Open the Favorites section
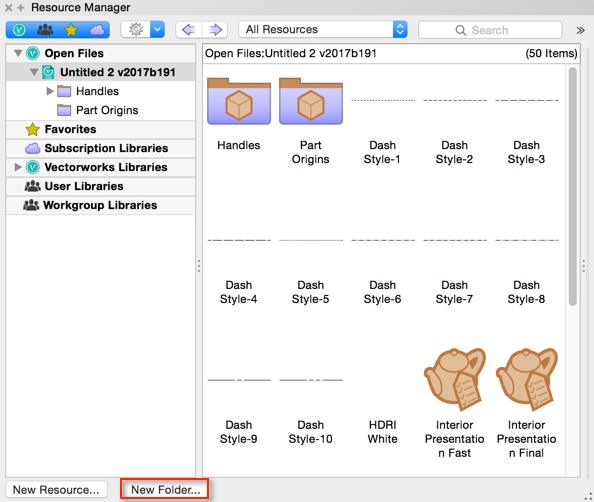The image size is (594, 502). (70, 129)
